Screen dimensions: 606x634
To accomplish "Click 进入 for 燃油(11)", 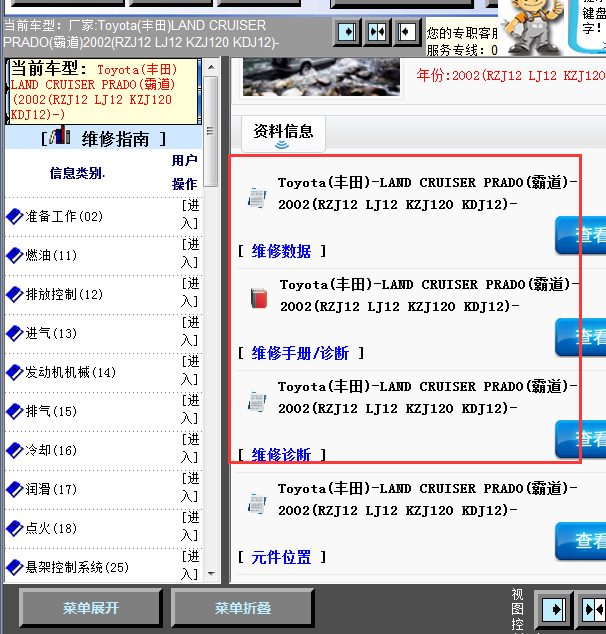I will (190, 254).
